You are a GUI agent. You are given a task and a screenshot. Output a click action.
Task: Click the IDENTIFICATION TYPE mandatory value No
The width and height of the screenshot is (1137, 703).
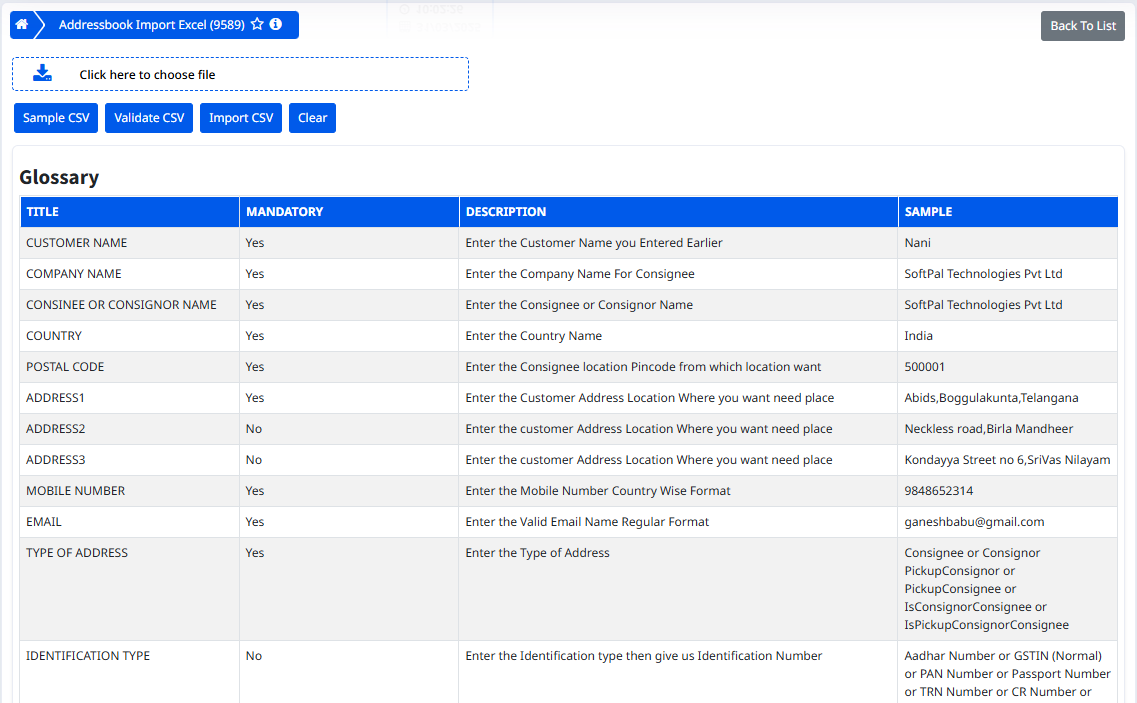pyautogui.click(x=254, y=656)
